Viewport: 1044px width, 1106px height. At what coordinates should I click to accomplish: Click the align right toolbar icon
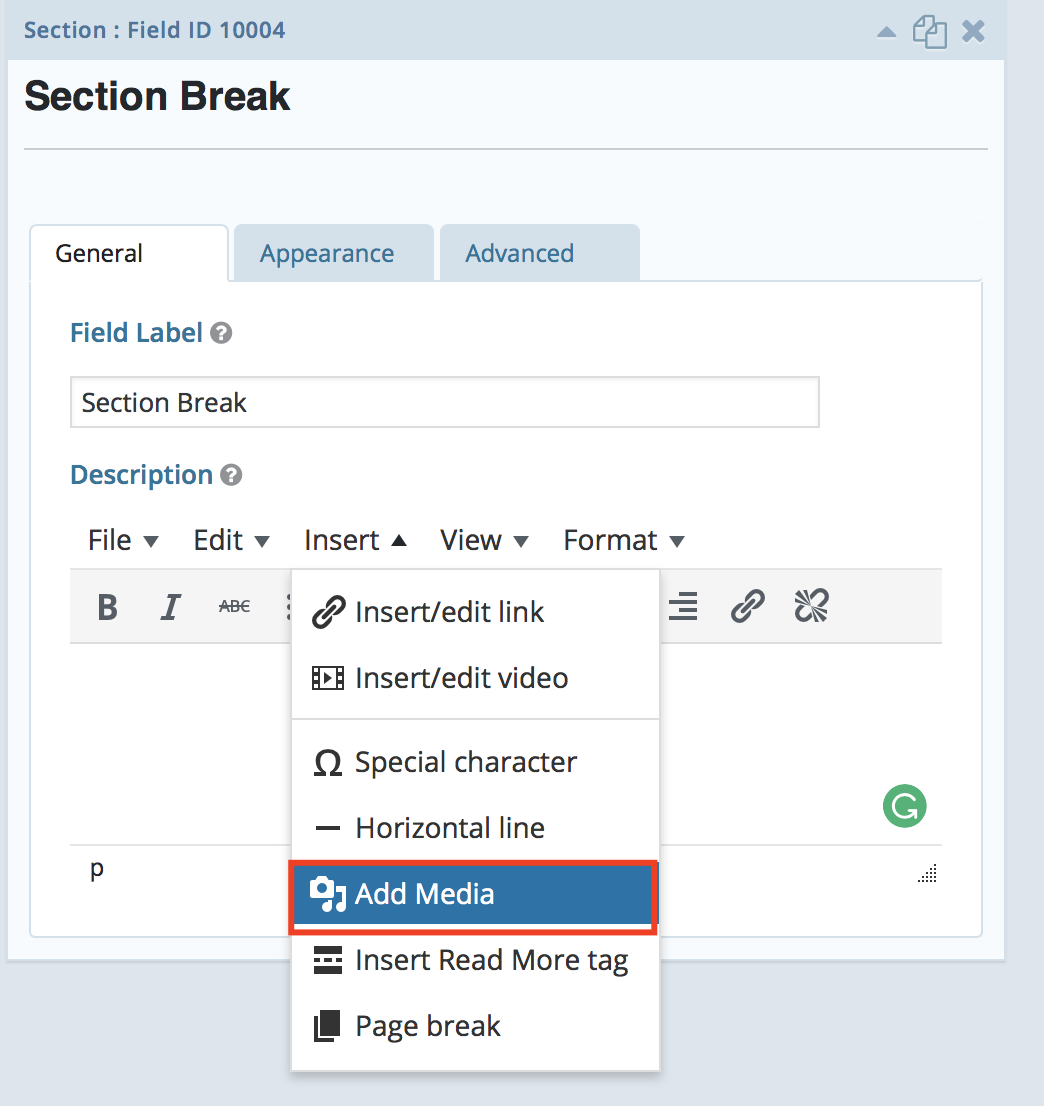tap(683, 606)
